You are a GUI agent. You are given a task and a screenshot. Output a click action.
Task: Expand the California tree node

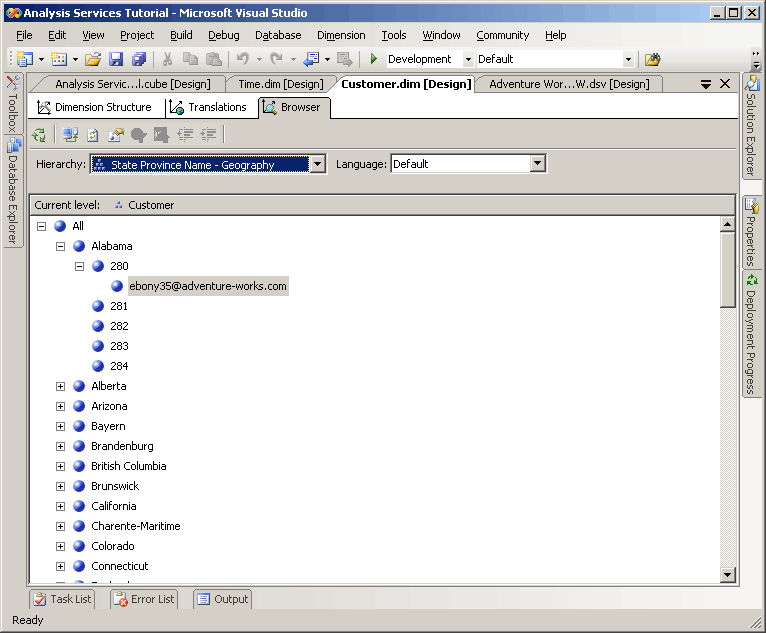tap(61, 506)
